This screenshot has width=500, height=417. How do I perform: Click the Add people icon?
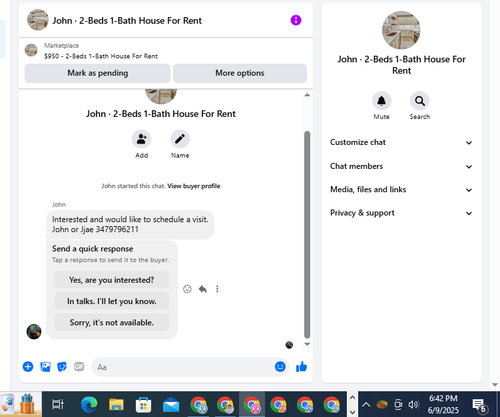tap(141, 139)
